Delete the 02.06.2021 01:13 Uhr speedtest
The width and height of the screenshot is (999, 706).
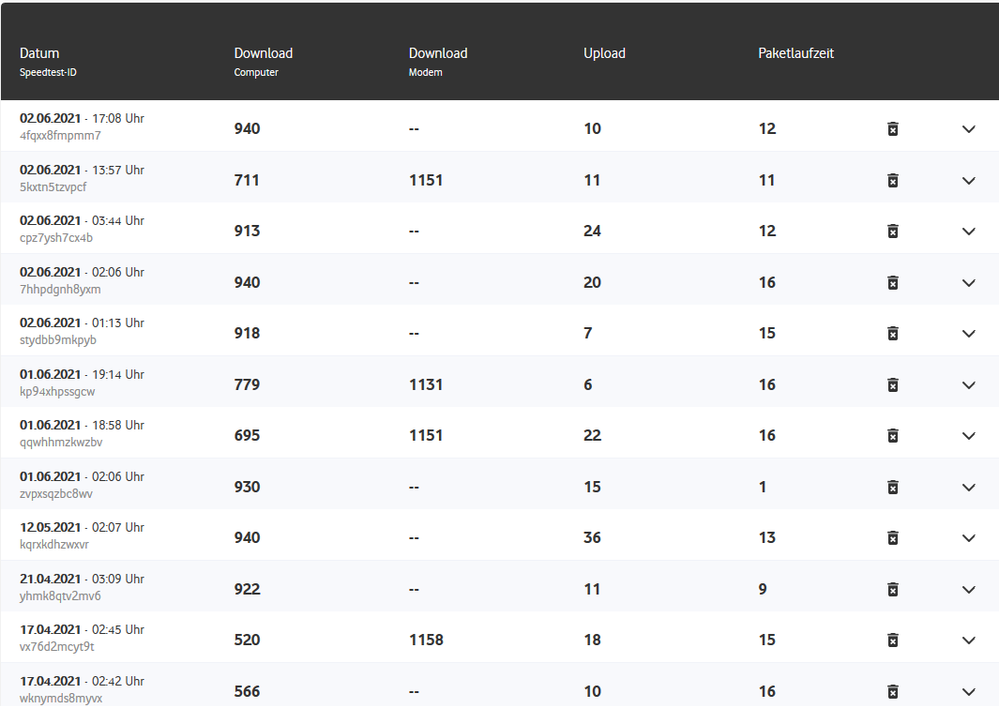pyautogui.click(x=892, y=333)
